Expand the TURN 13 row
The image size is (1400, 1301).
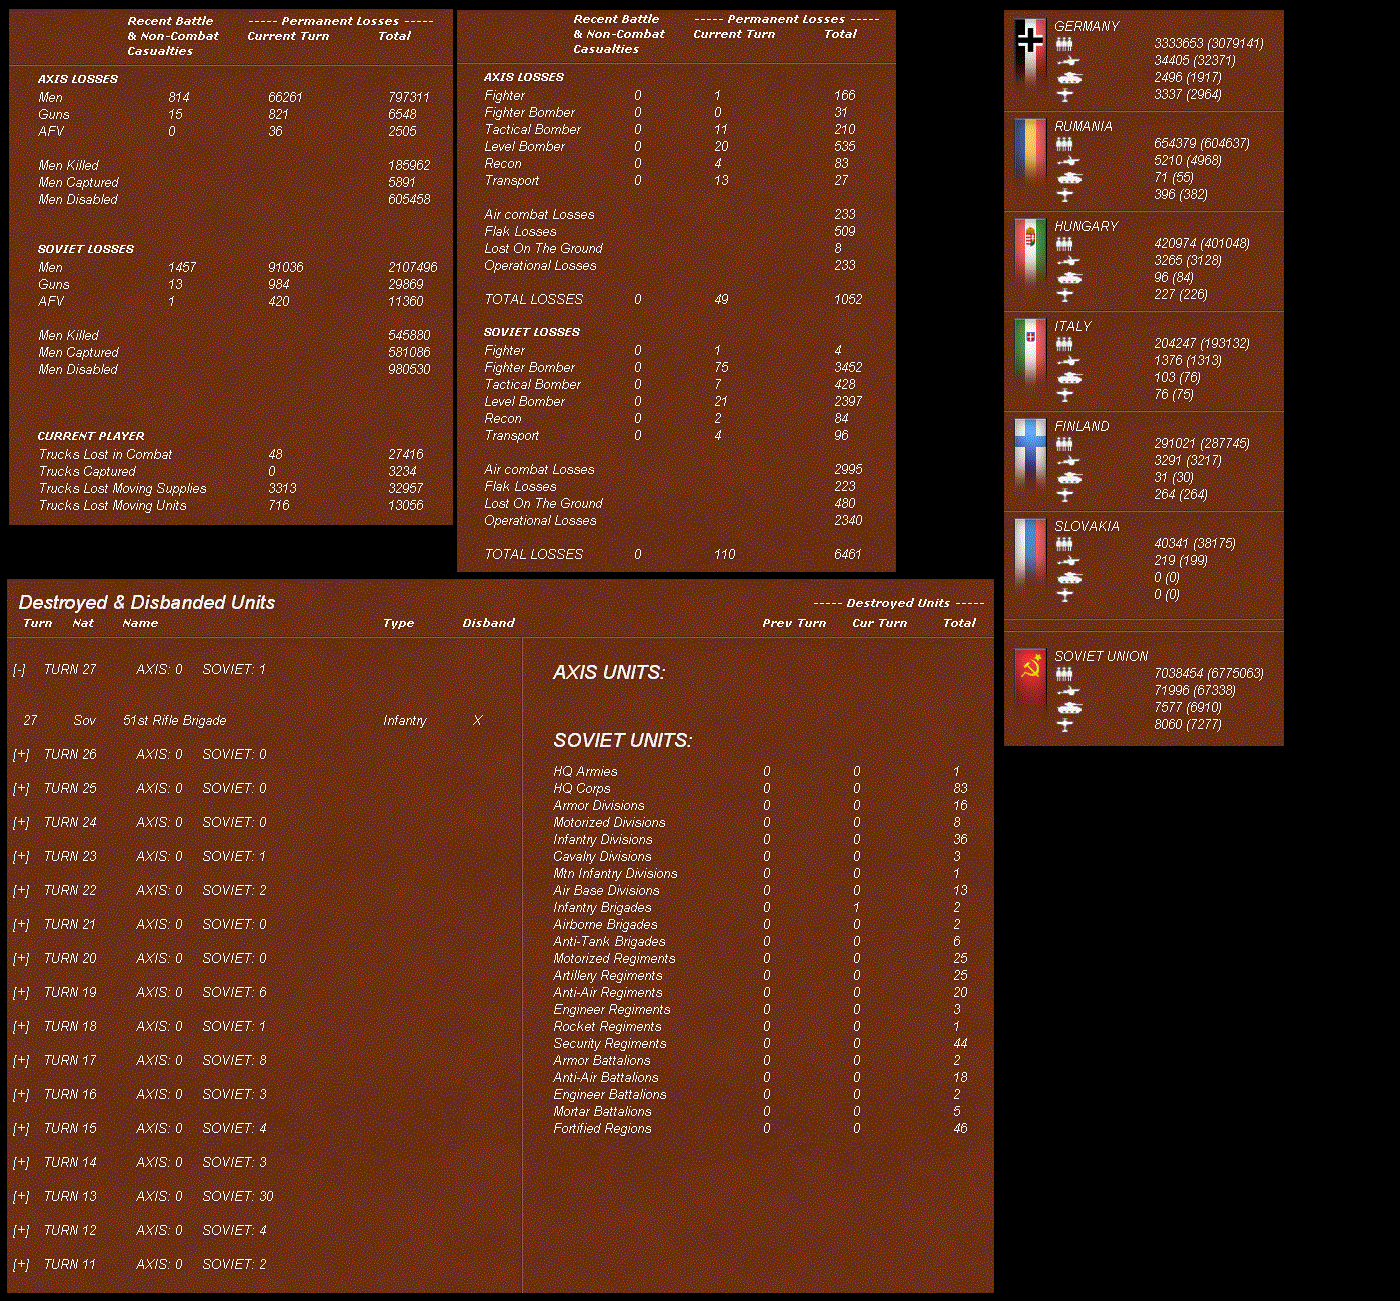click(21, 1197)
